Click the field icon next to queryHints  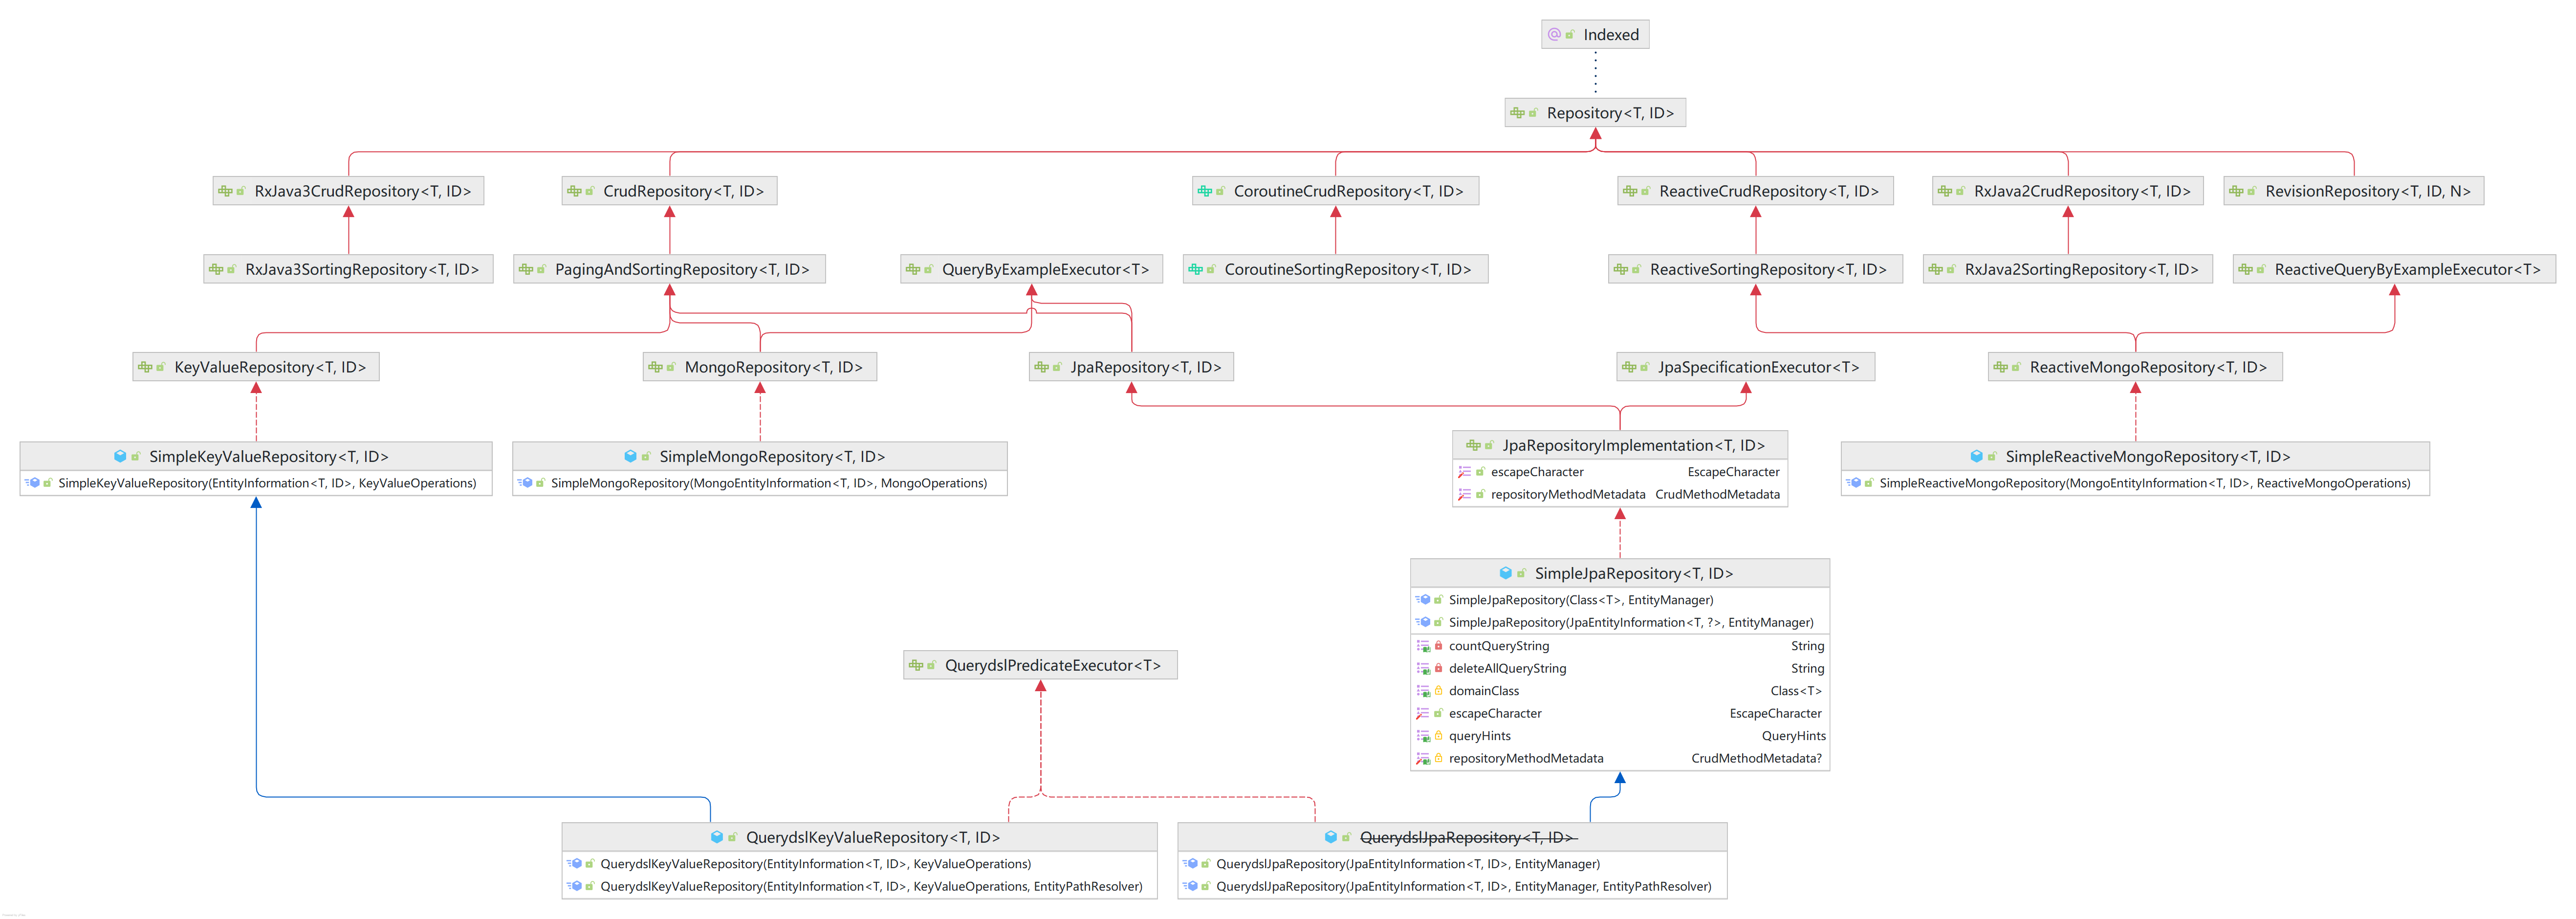click(1423, 736)
